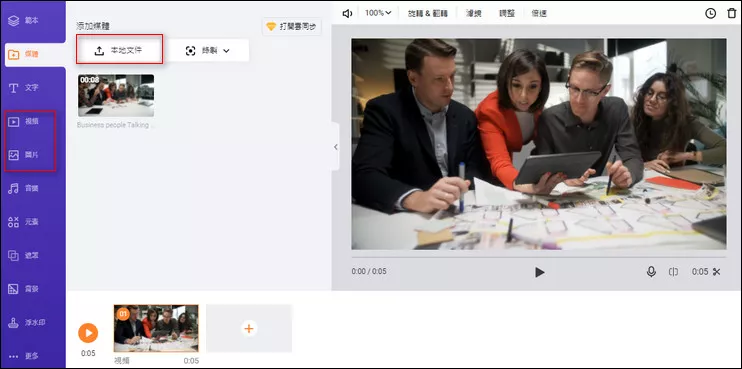This screenshot has width=742, height=369.
Task: Play the storyboard with the orange play button
Action: 88,333
